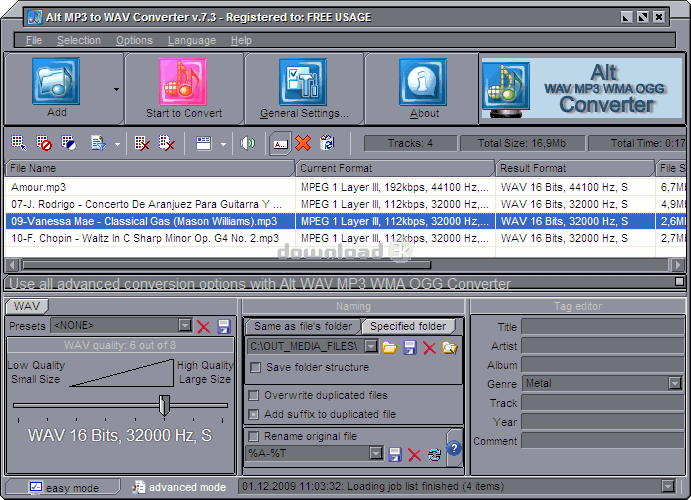This screenshot has width=691, height=500.
Task: Browse for output folder with yellow folder icon
Action: (x=390, y=348)
